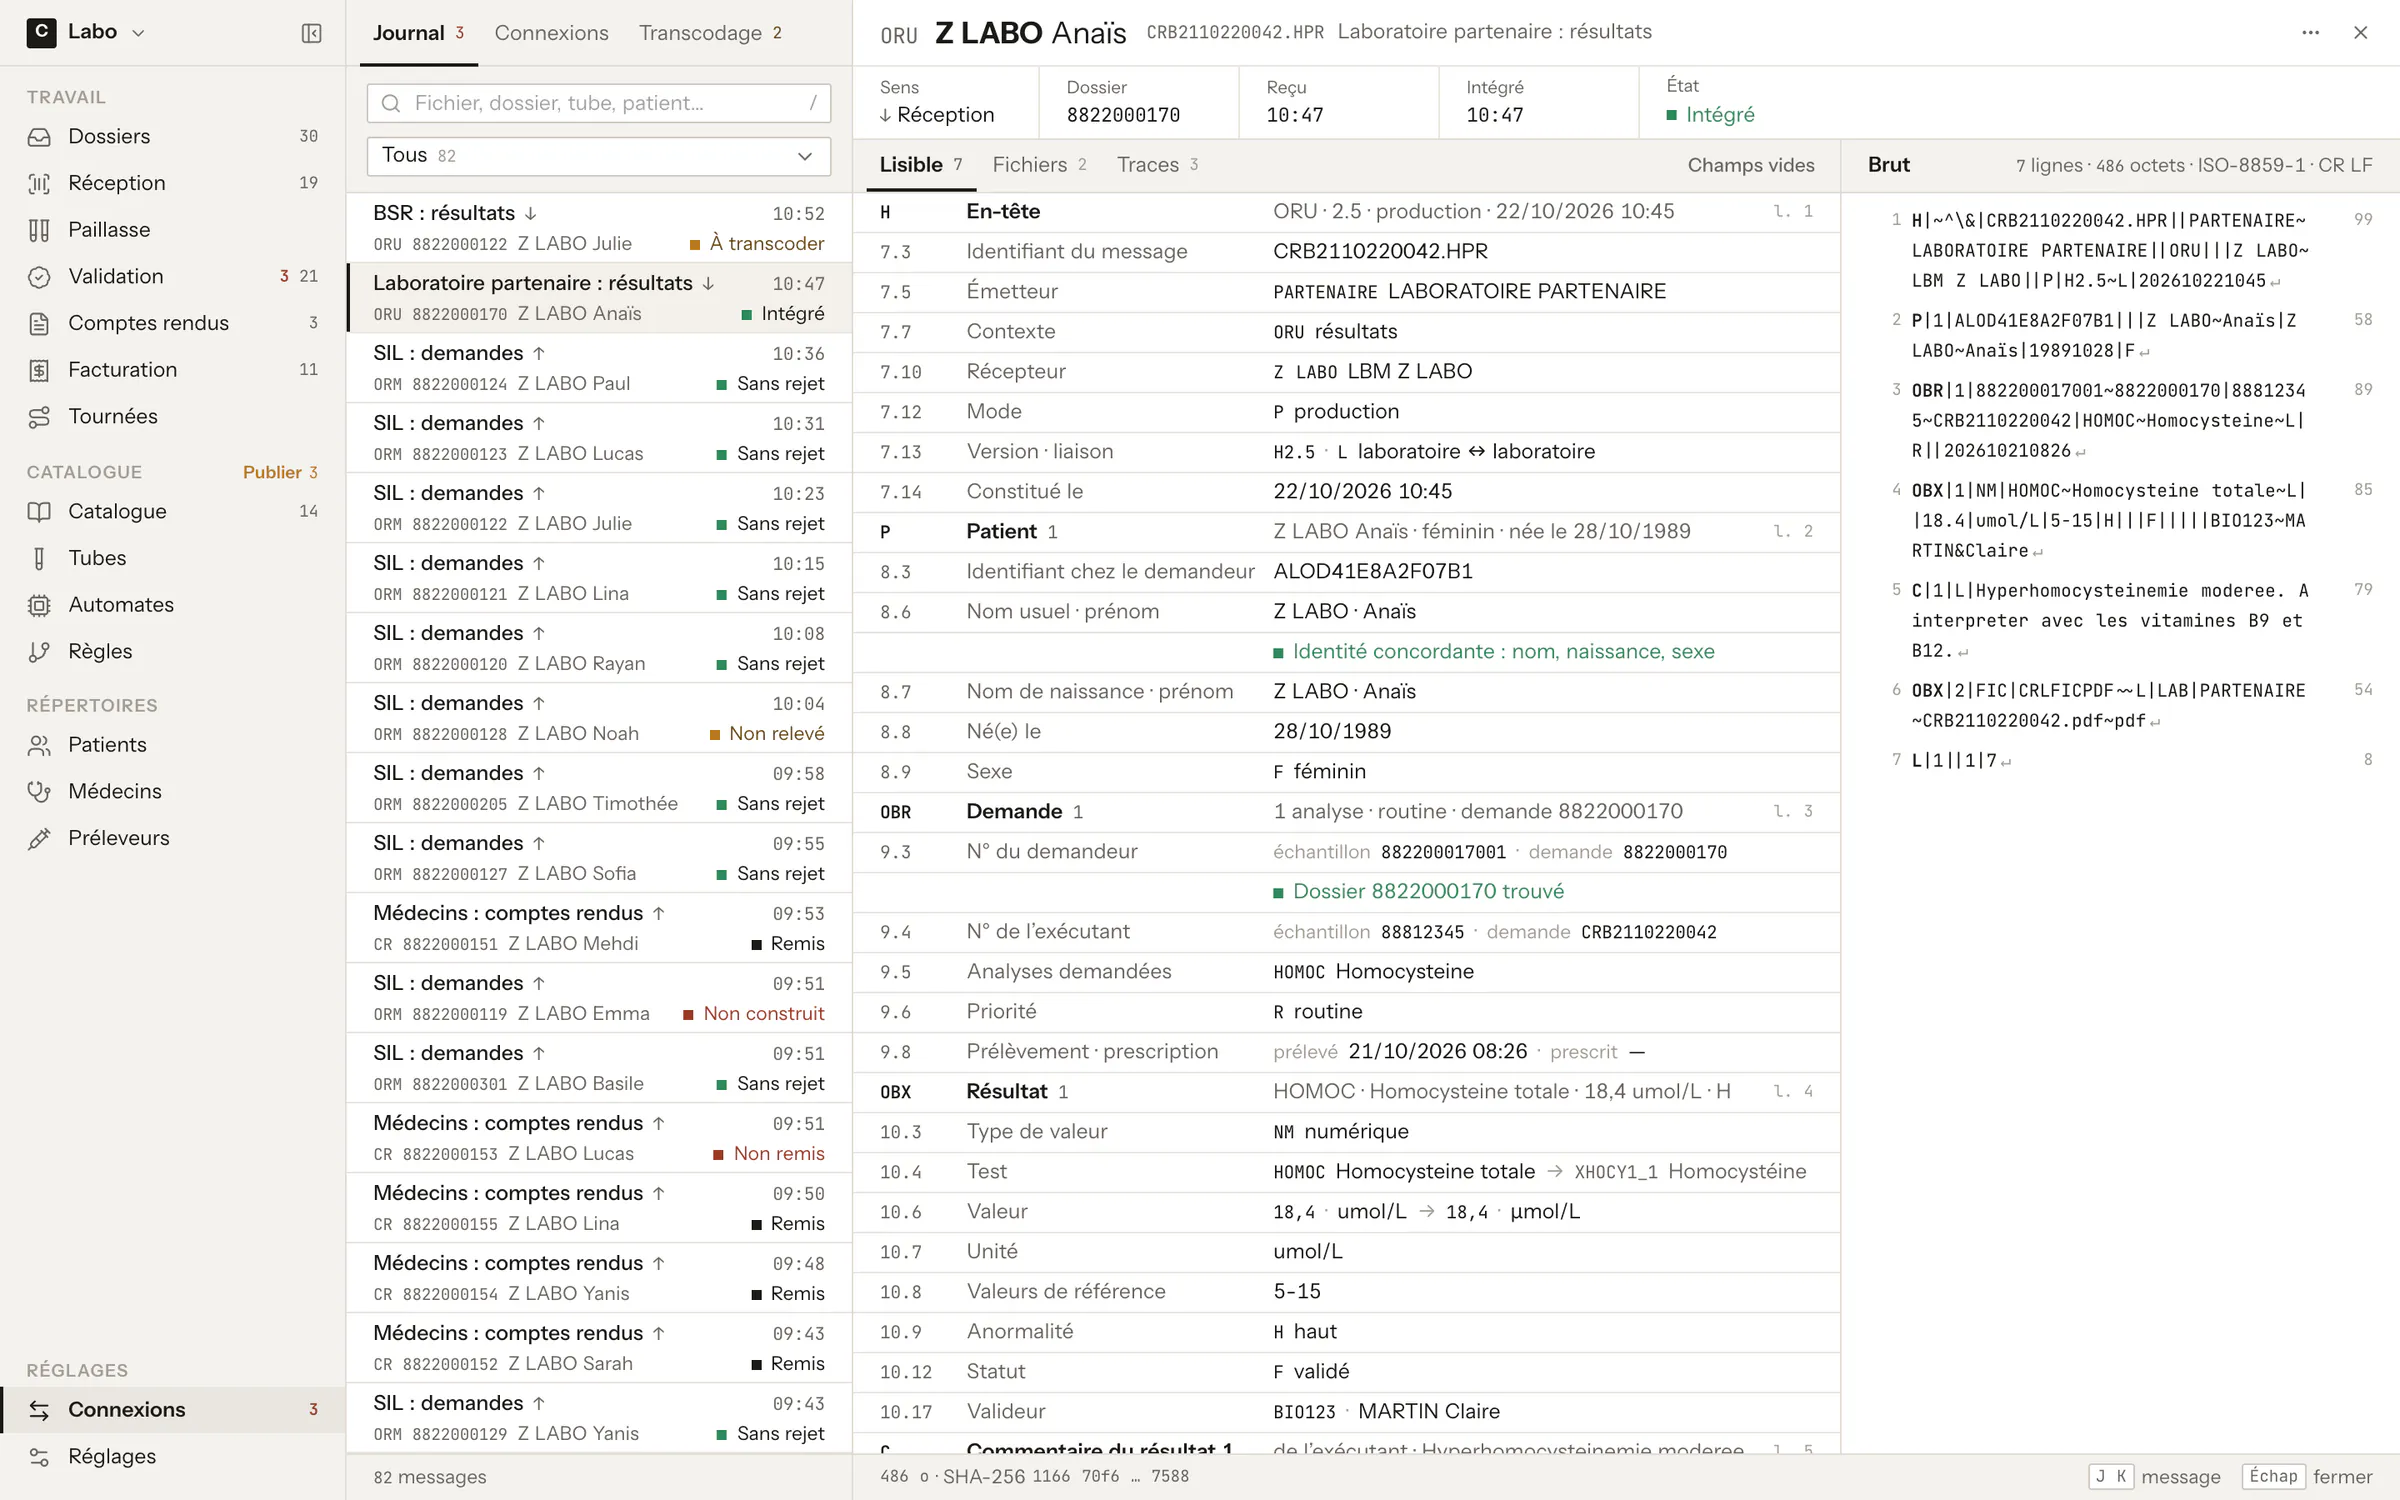Open the Traces tab
The image size is (2400, 1500).
[x=1157, y=165]
